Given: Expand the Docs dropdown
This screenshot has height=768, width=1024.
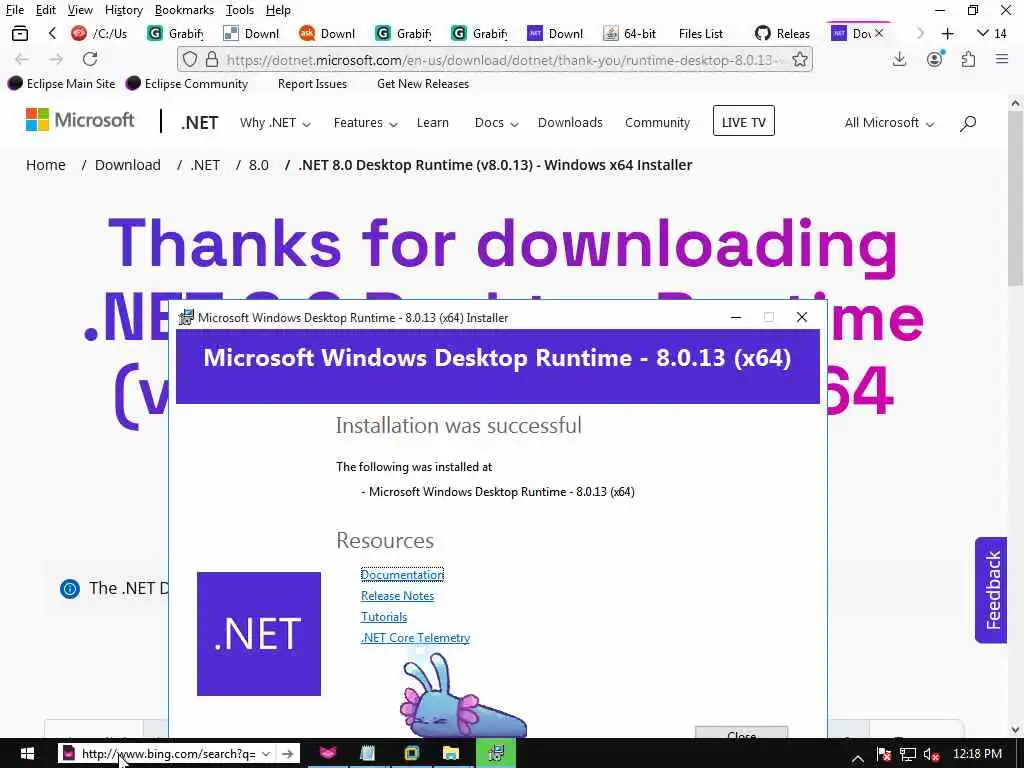Looking at the screenshot, I should point(496,123).
